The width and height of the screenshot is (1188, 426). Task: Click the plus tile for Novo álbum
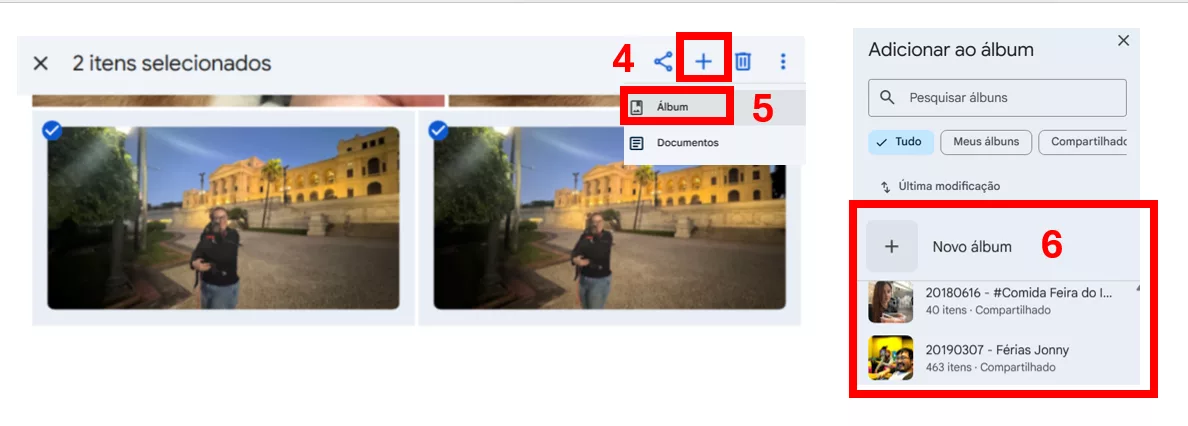(x=892, y=246)
